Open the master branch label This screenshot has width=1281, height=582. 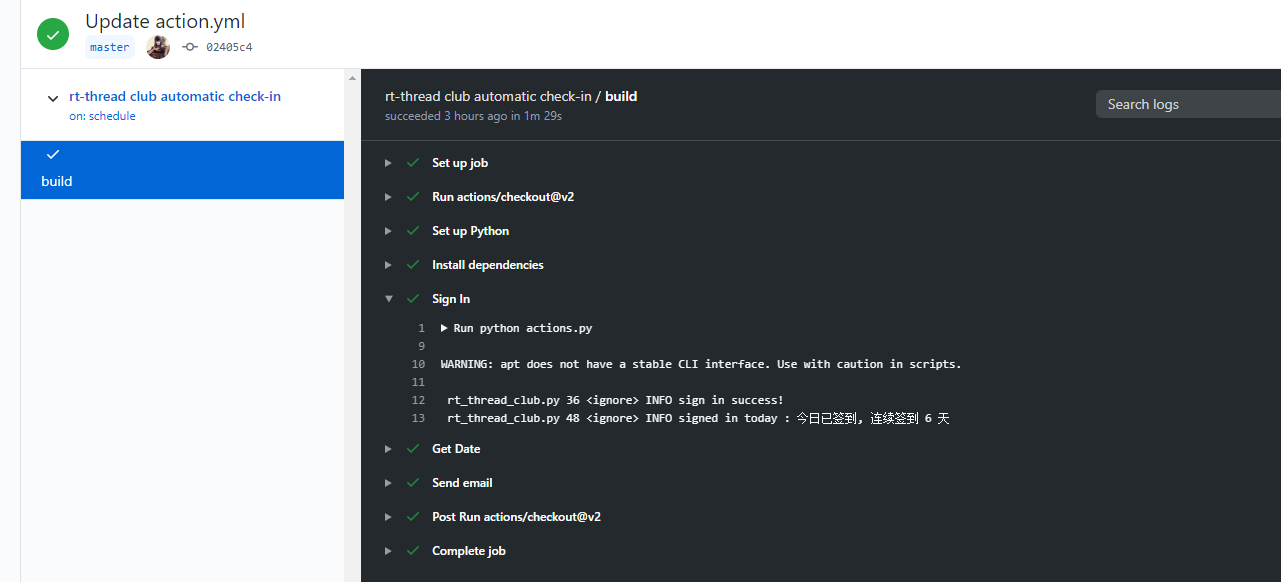109,47
